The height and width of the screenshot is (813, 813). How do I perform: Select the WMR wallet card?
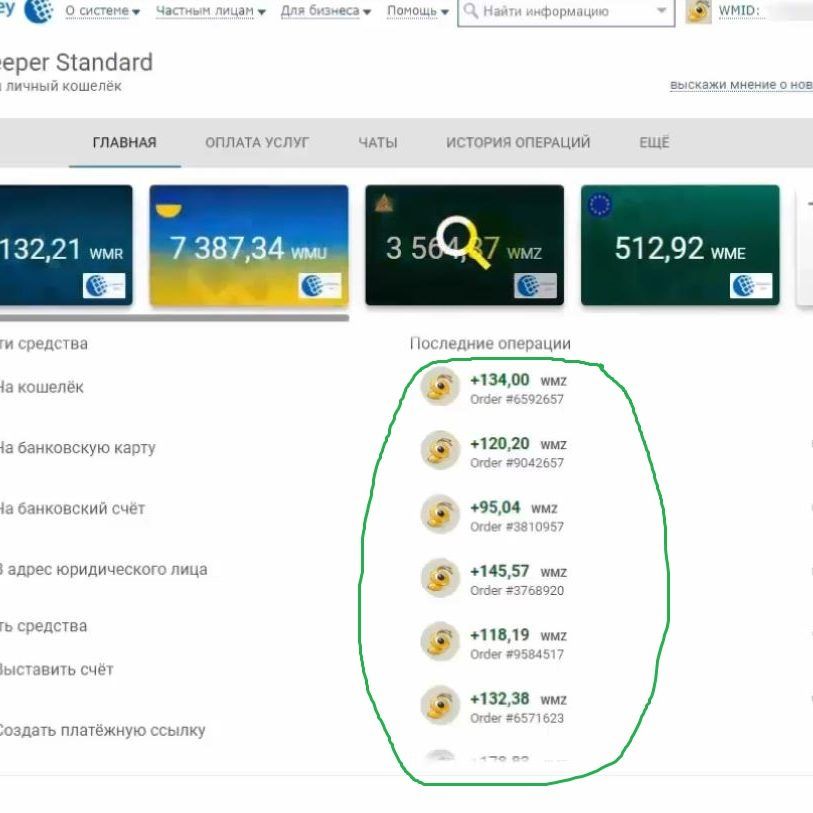66,245
